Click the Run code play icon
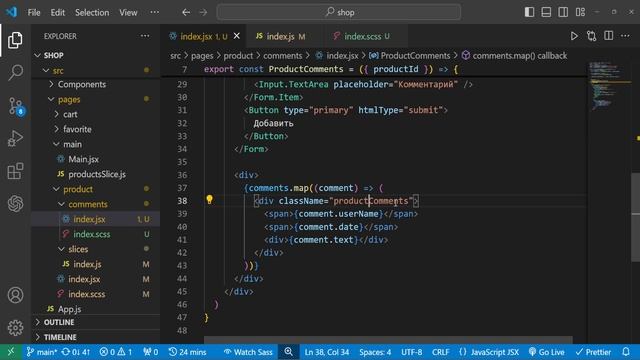 pos(574,36)
